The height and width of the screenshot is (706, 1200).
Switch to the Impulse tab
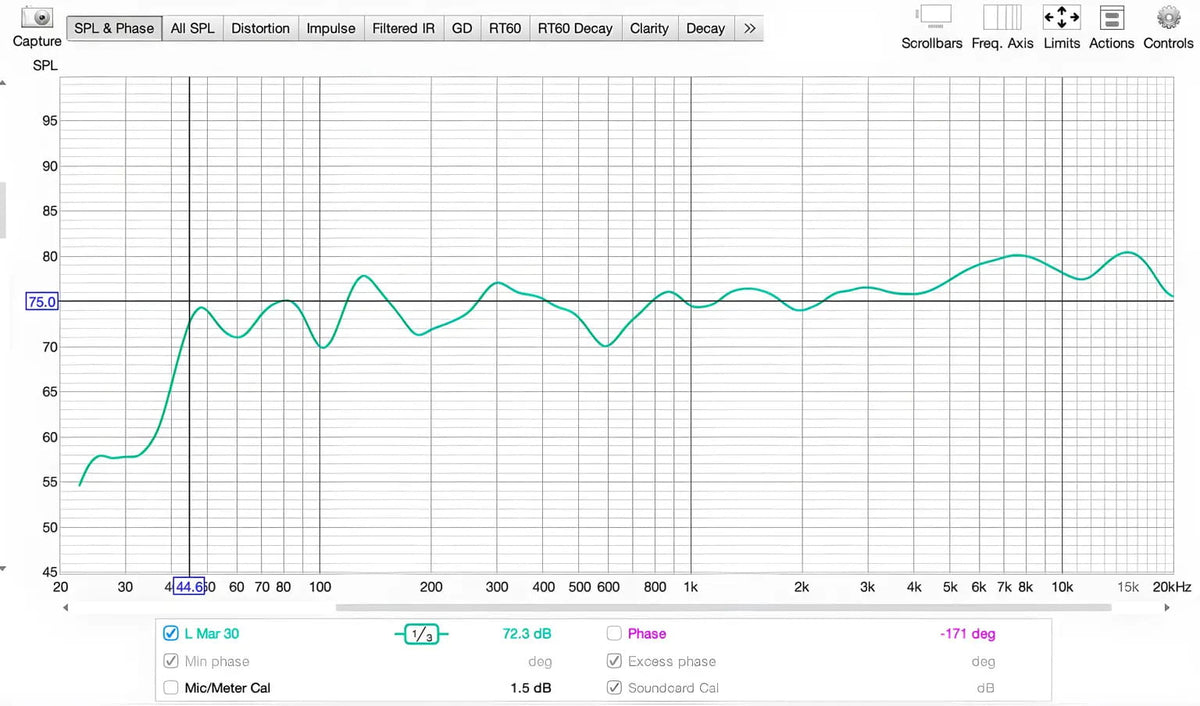pyautogui.click(x=331, y=28)
